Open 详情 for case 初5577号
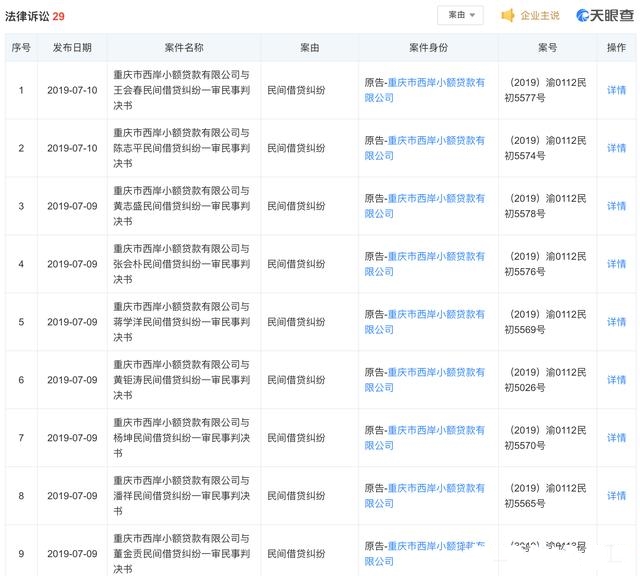Screen dimensions: 640x576 [x=616, y=90]
